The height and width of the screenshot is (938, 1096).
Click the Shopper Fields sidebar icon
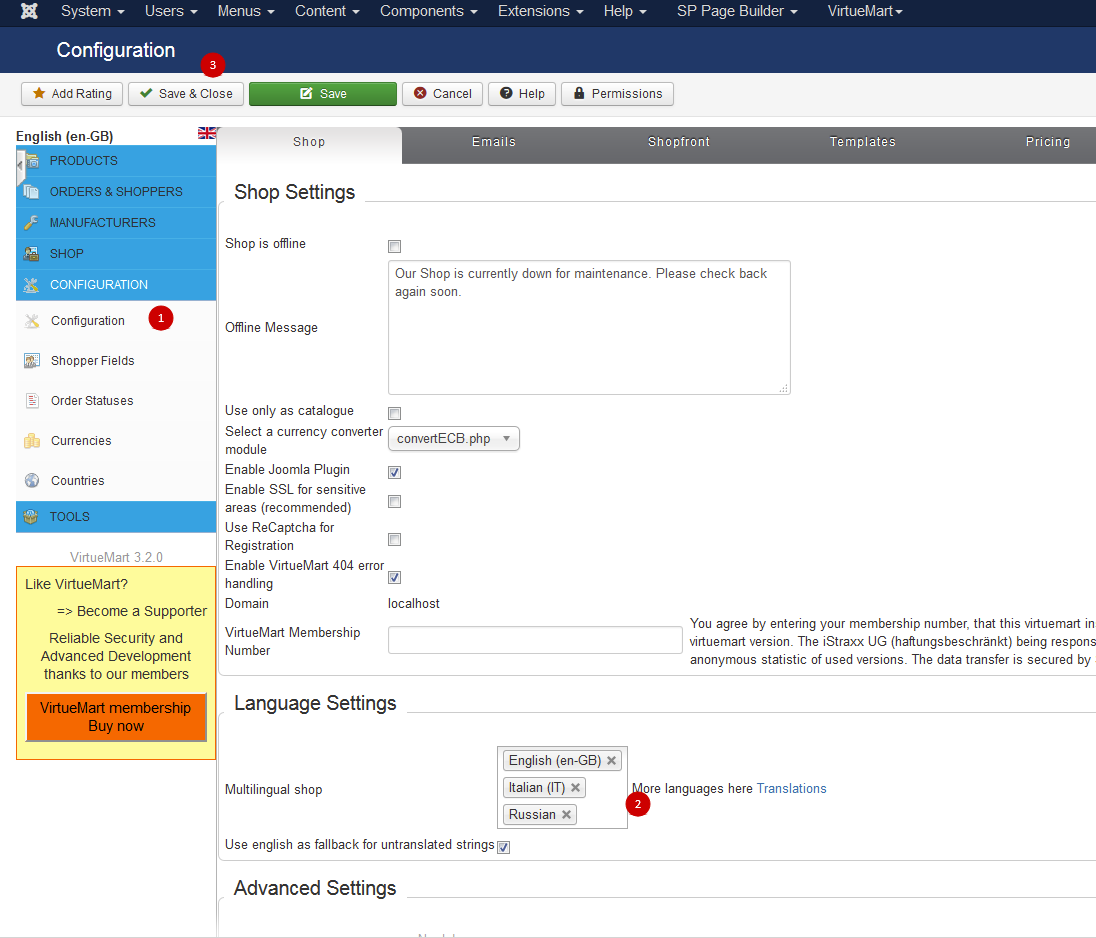[x=32, y=361]
